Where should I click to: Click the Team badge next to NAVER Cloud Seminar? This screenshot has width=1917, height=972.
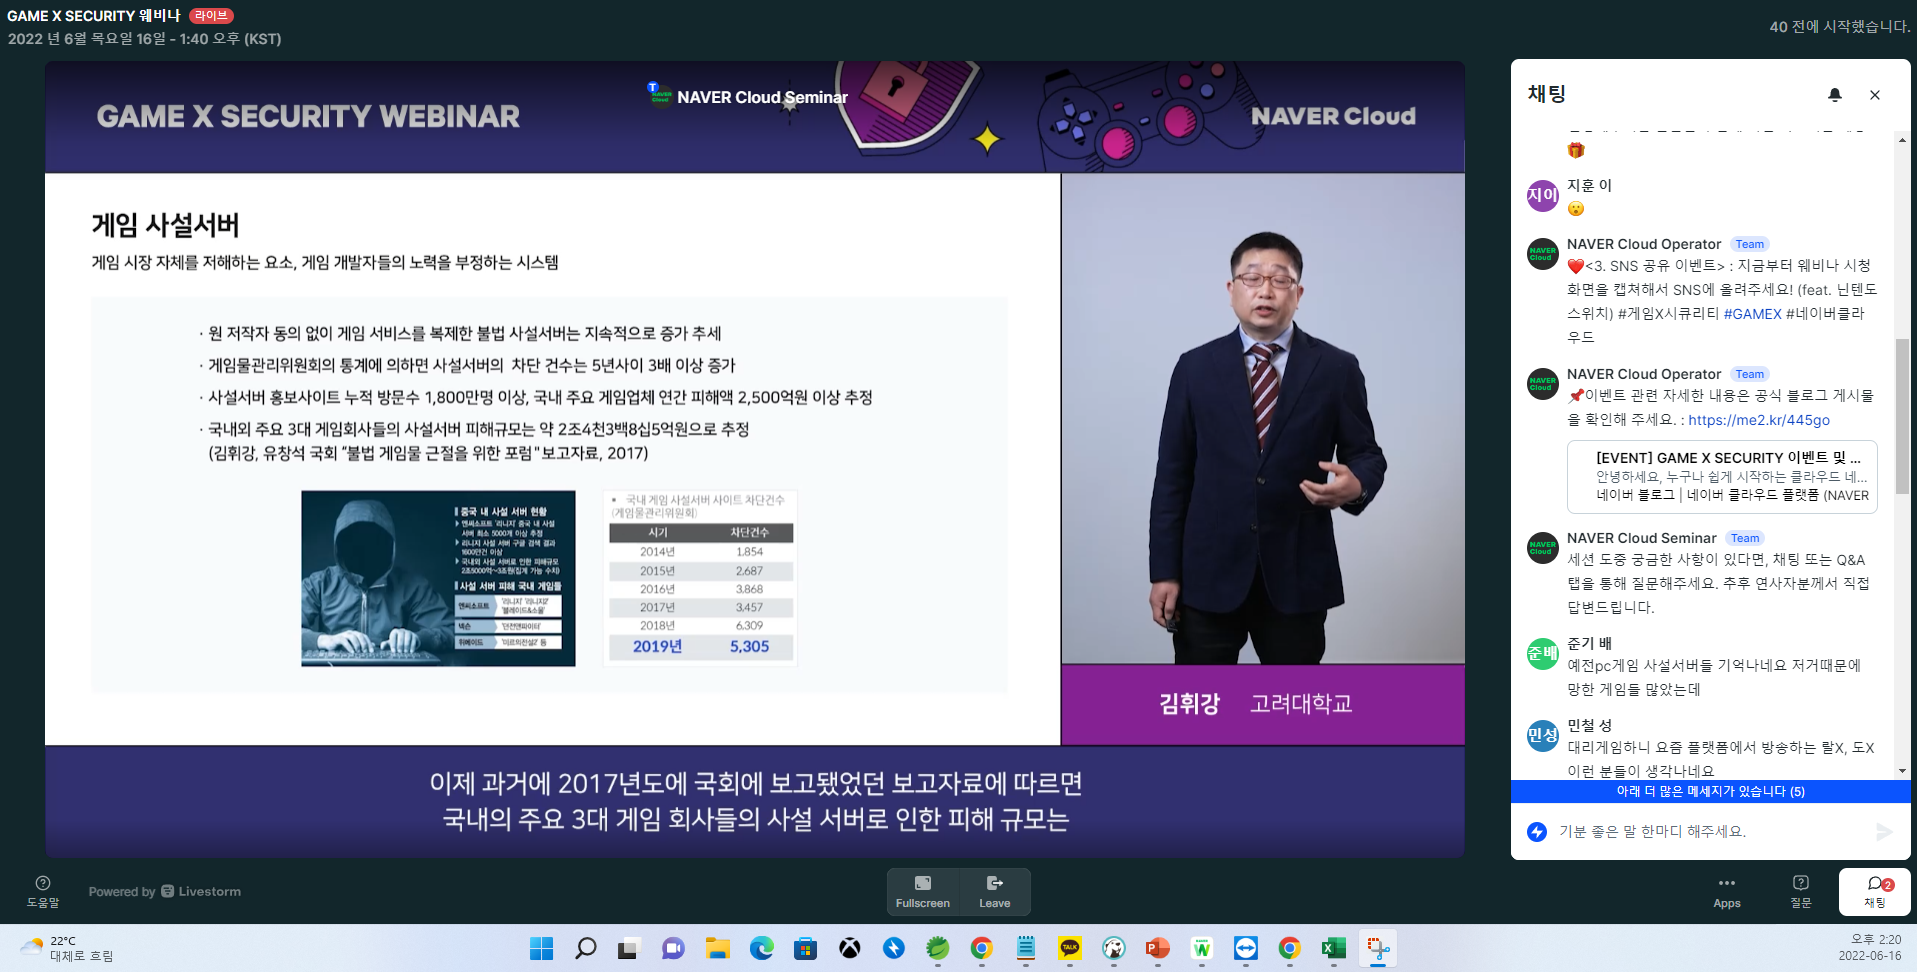[1745, 538]
